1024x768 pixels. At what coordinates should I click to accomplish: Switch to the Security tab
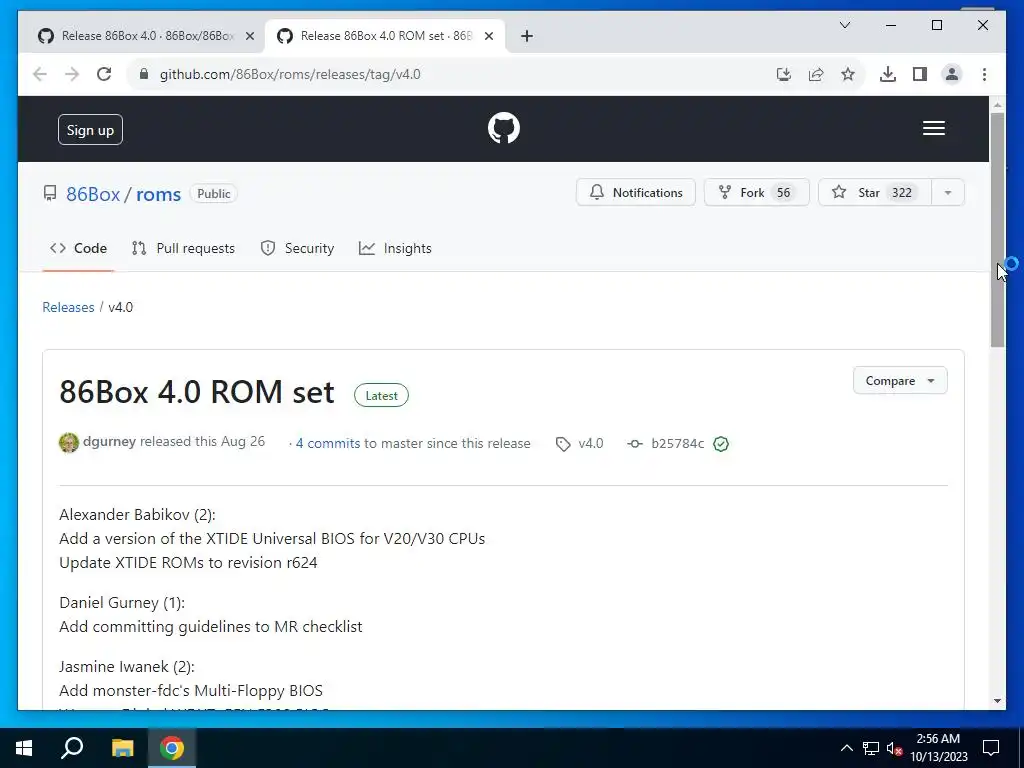[297, 248]
